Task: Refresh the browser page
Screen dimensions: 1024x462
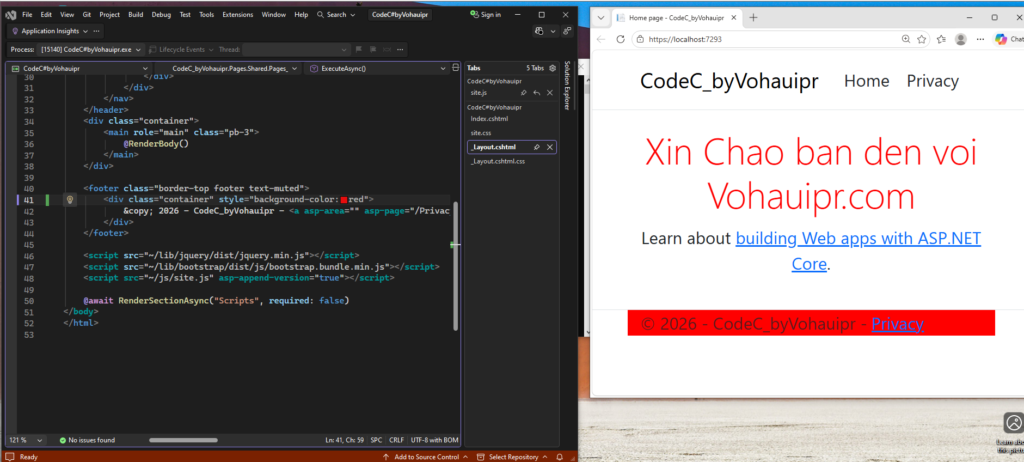Action: (621, 39)
